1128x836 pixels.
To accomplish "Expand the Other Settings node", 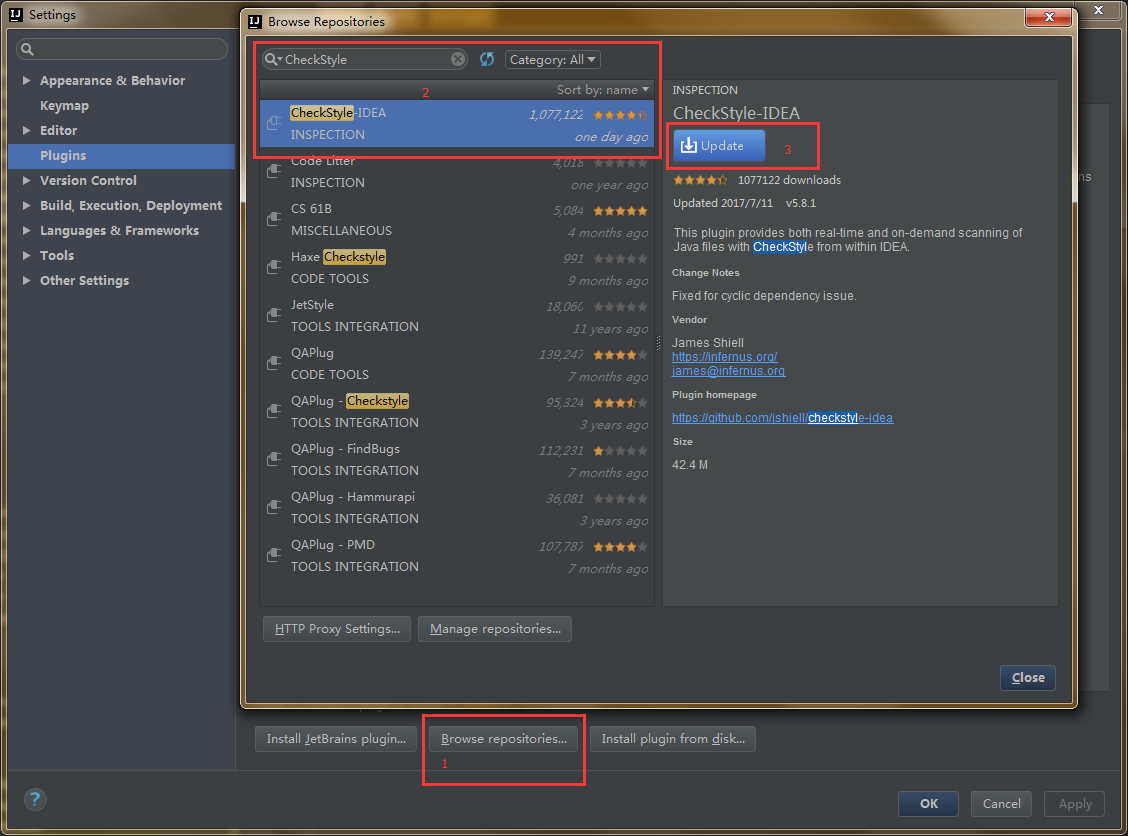I will (x=26, y=281).
